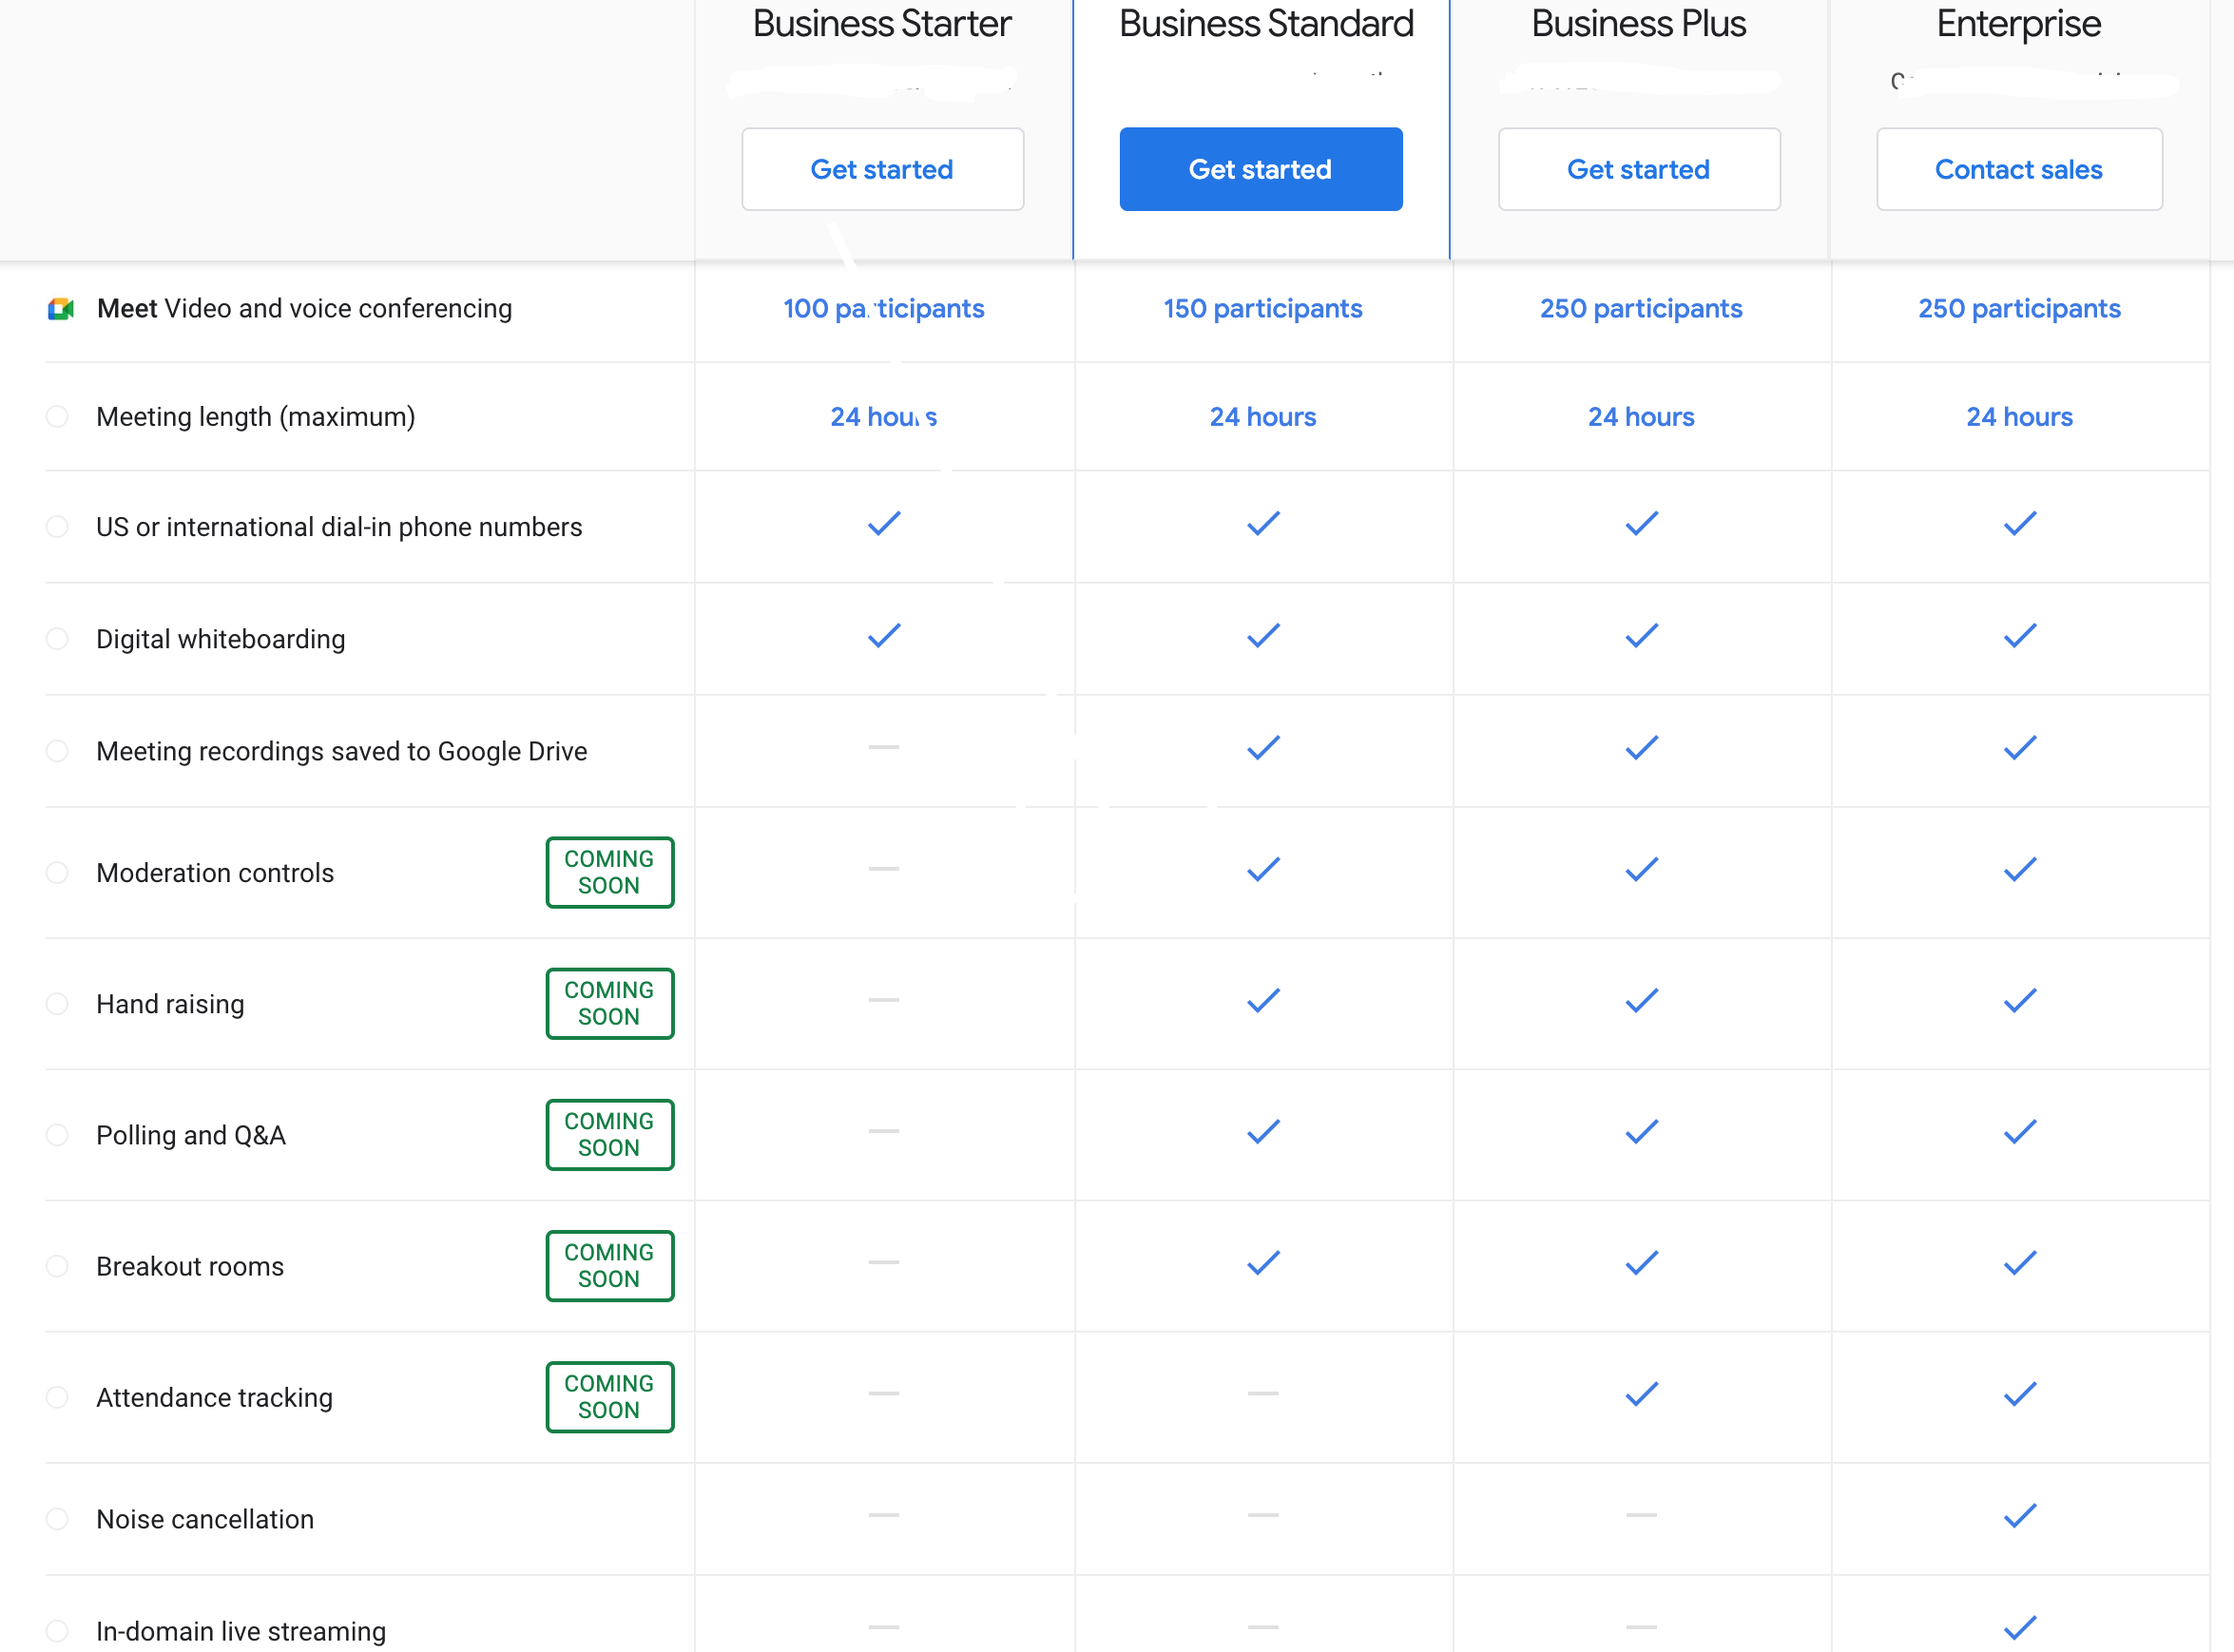Click Get started under Business Plus
The height and width of the screenshot is (1652, 2234).
coord(1639,169)
